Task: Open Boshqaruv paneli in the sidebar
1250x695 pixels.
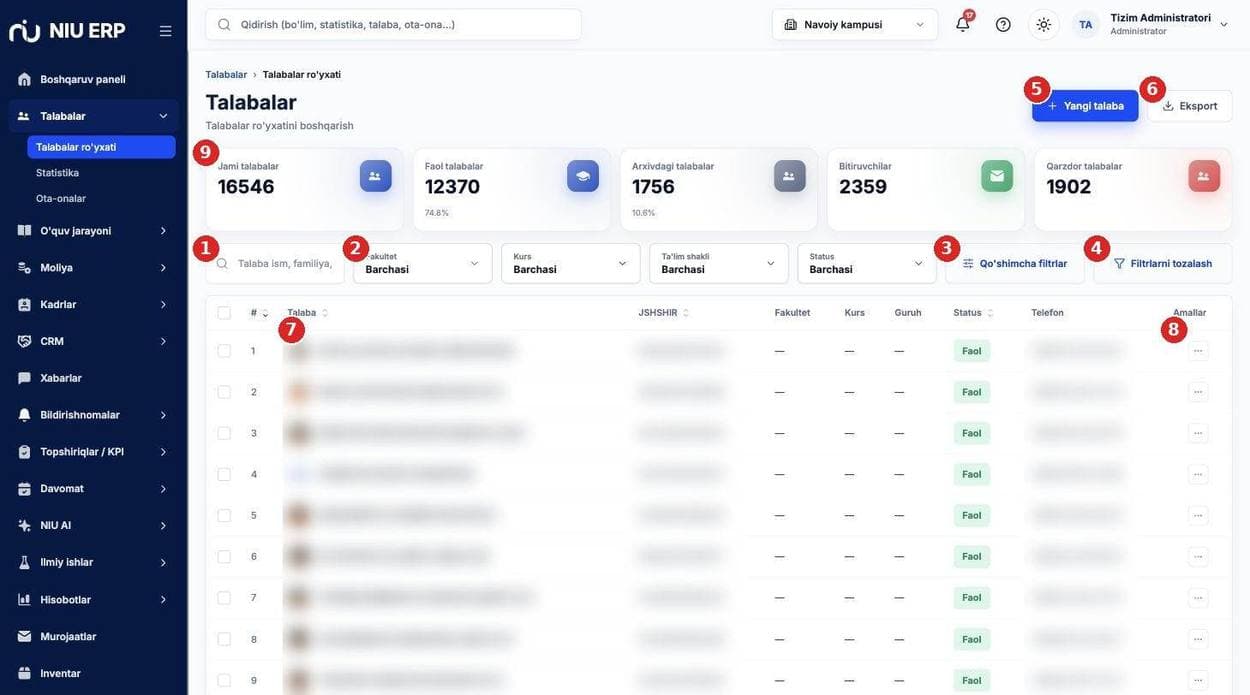Action: [x=94, y=79]
